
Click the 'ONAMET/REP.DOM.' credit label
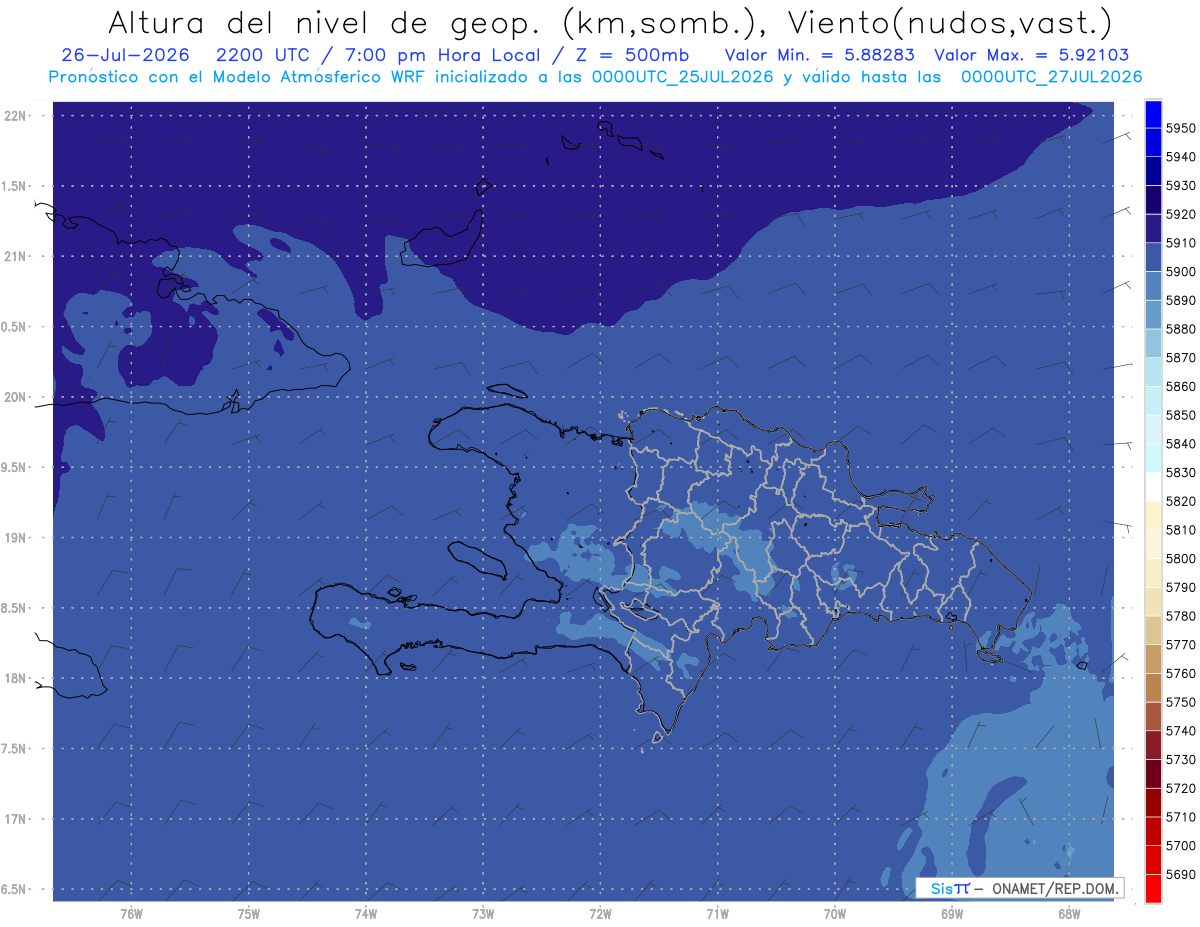coord(1055,888)
